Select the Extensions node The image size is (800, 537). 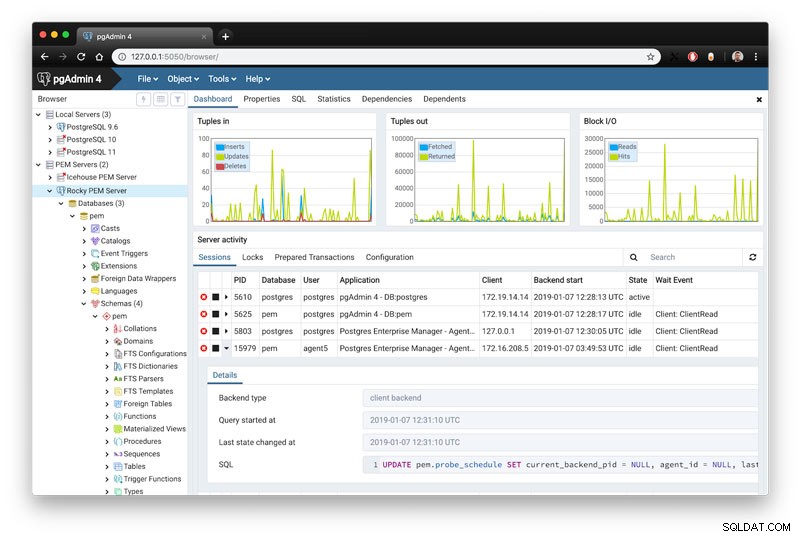(x=118, y=266)
